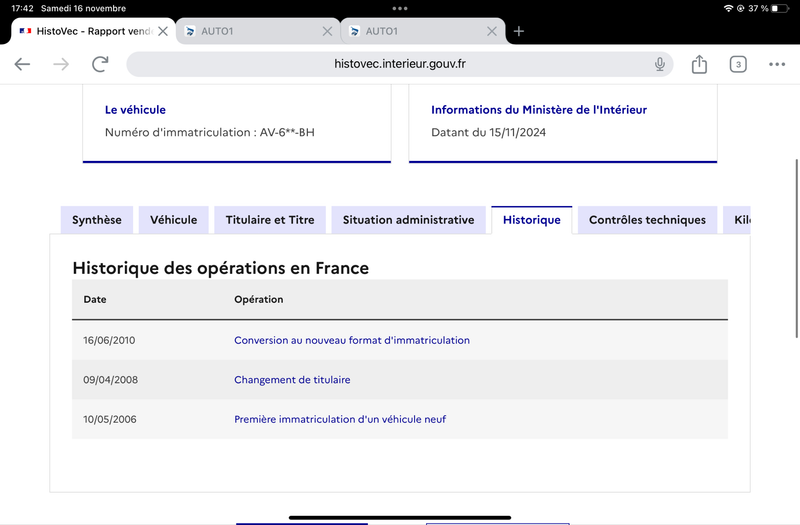
Task: Open the Véhicule tab
Action: (x=173, y=220)
